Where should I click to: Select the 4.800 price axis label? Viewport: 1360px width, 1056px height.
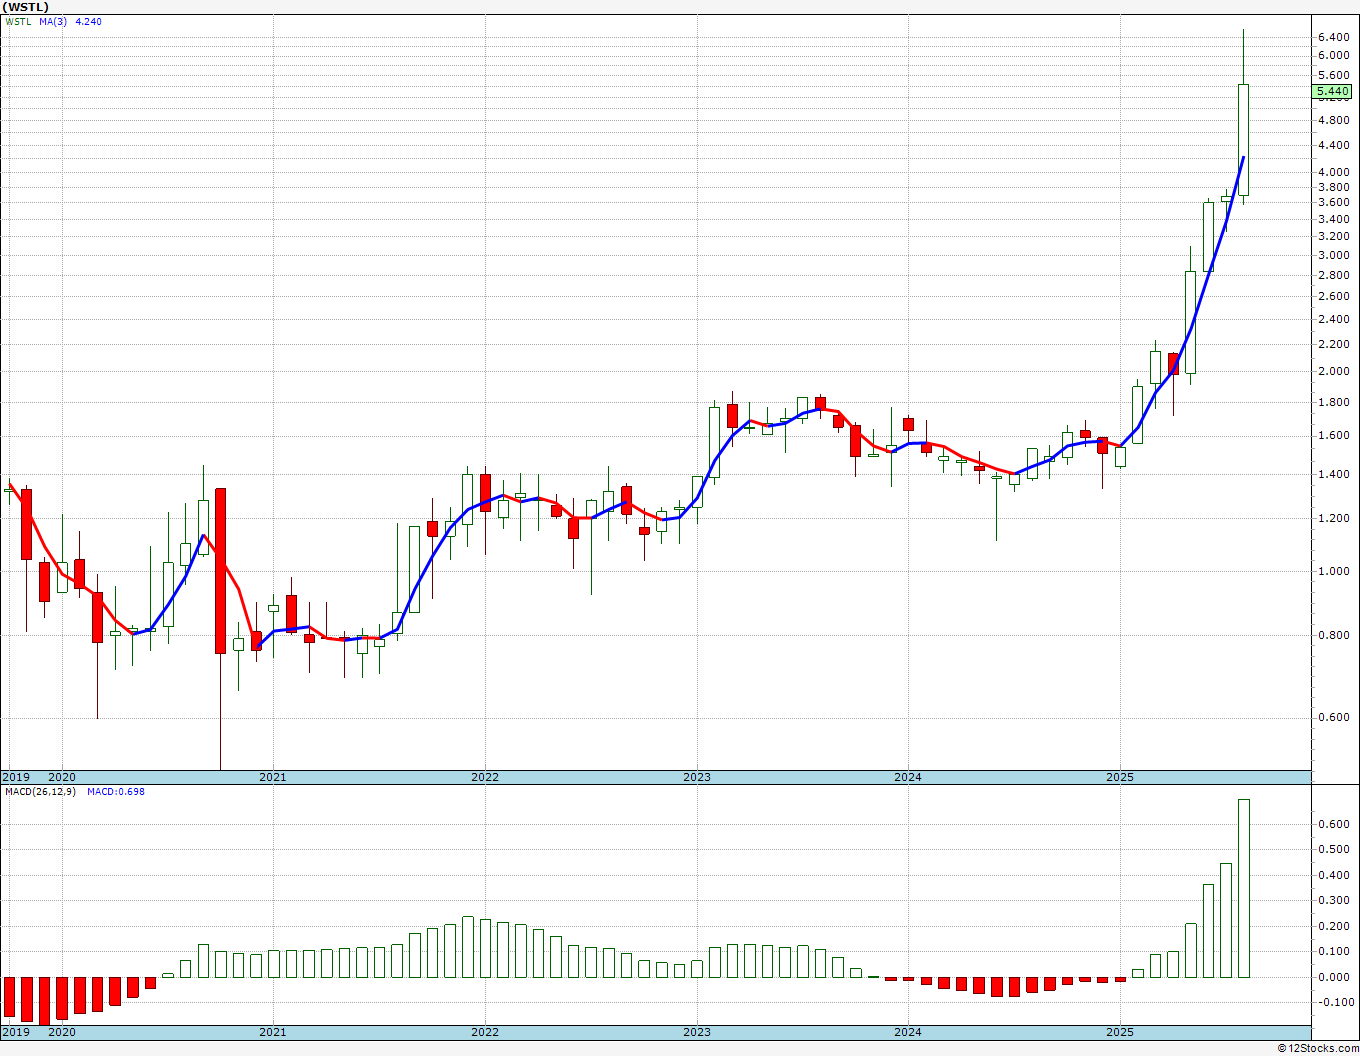tap(1334, 121)
